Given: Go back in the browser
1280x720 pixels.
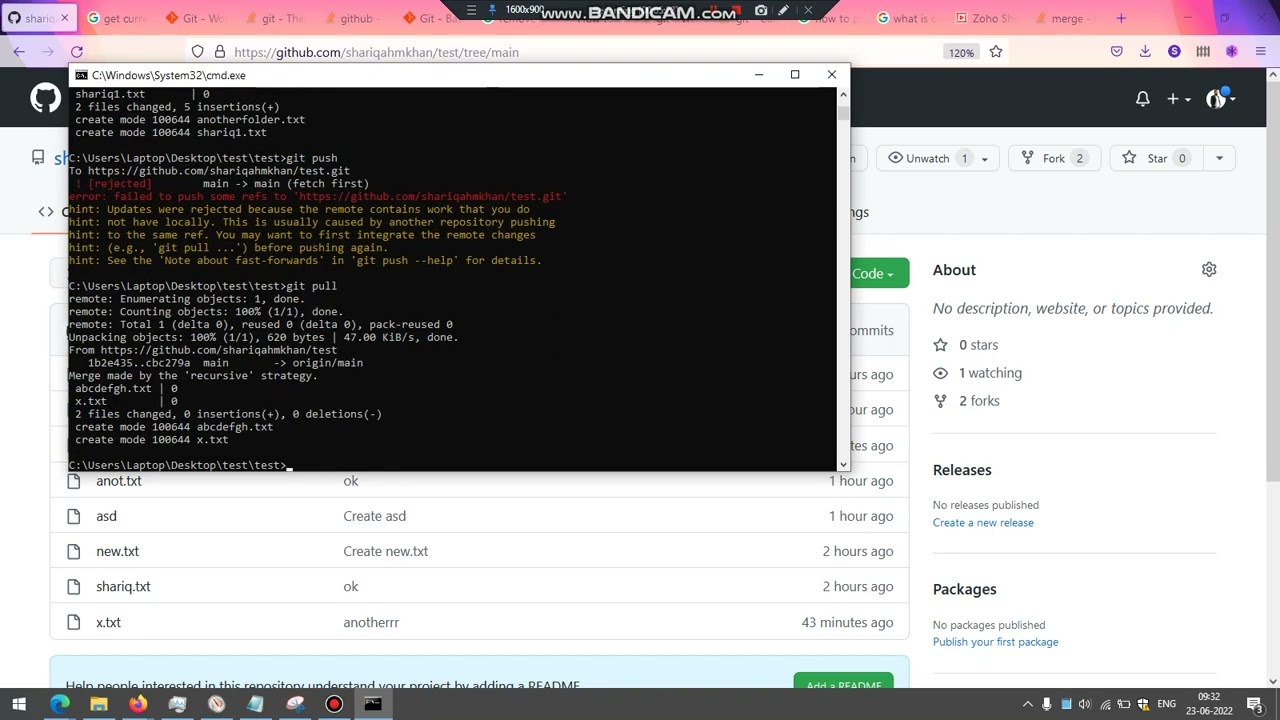Looking at the screenshot, I should [19, 52].
